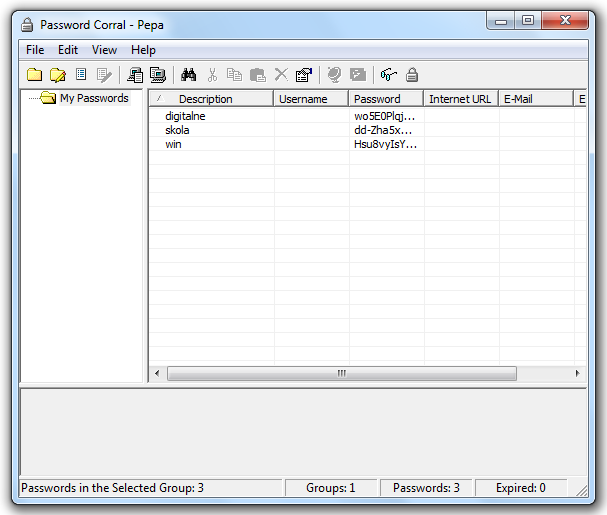Image resolution: width=607 pixels, height=515 pixels.
Task: Sort by the Description column header
Action: click(x=211, y=99)
